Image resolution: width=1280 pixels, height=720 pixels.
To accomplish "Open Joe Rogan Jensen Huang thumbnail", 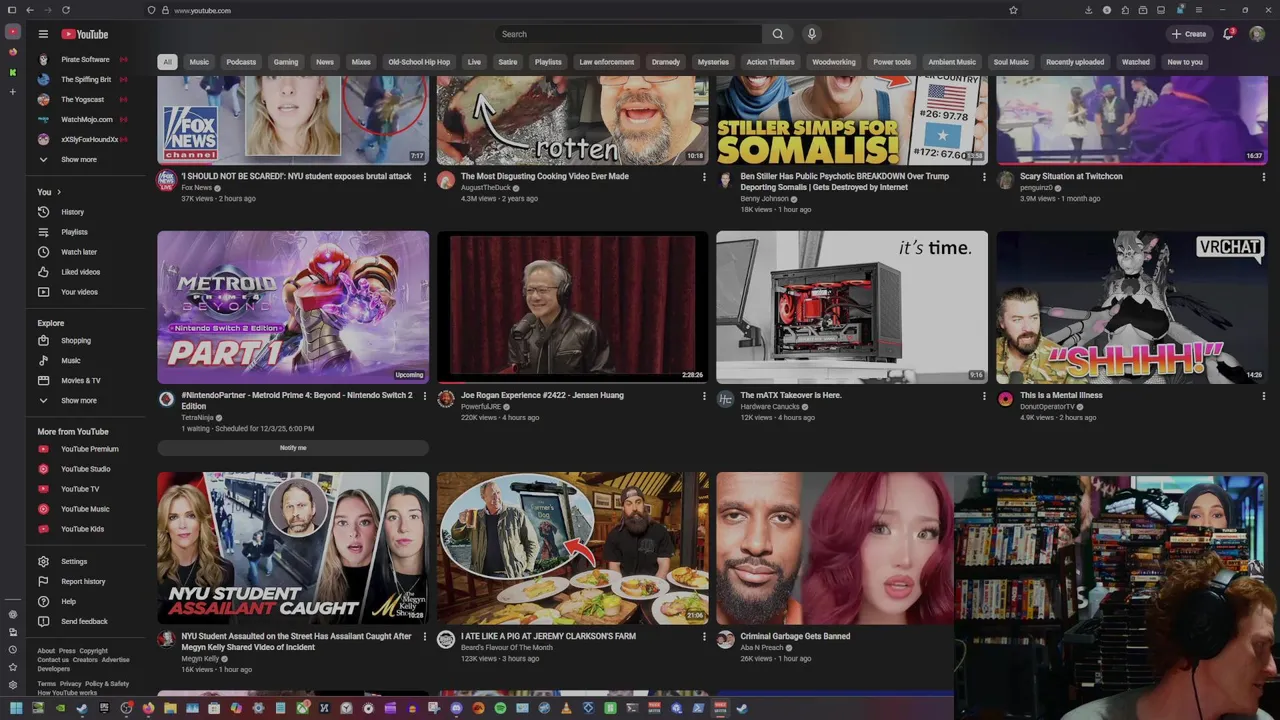I will click(x=572, y=307).
